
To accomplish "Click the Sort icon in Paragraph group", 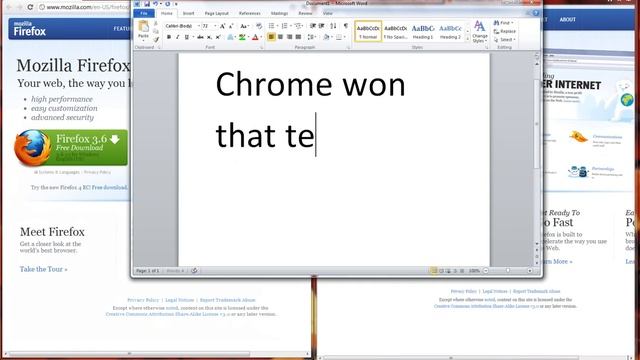I will [333, 26].
